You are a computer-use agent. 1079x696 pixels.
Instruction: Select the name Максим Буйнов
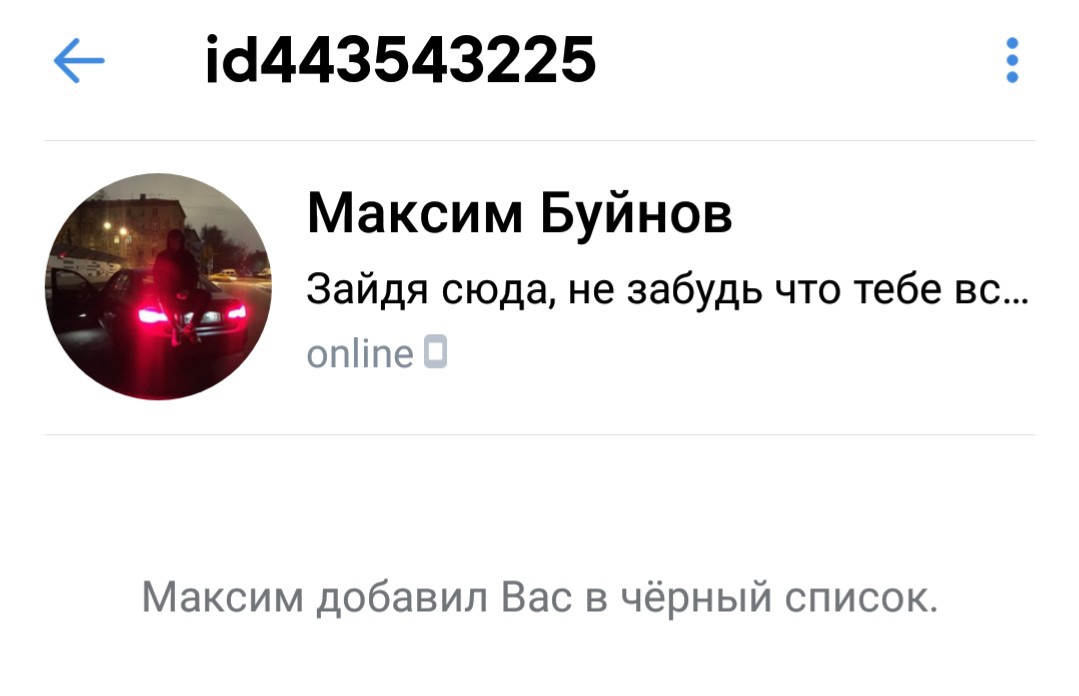tap(520, 213)
